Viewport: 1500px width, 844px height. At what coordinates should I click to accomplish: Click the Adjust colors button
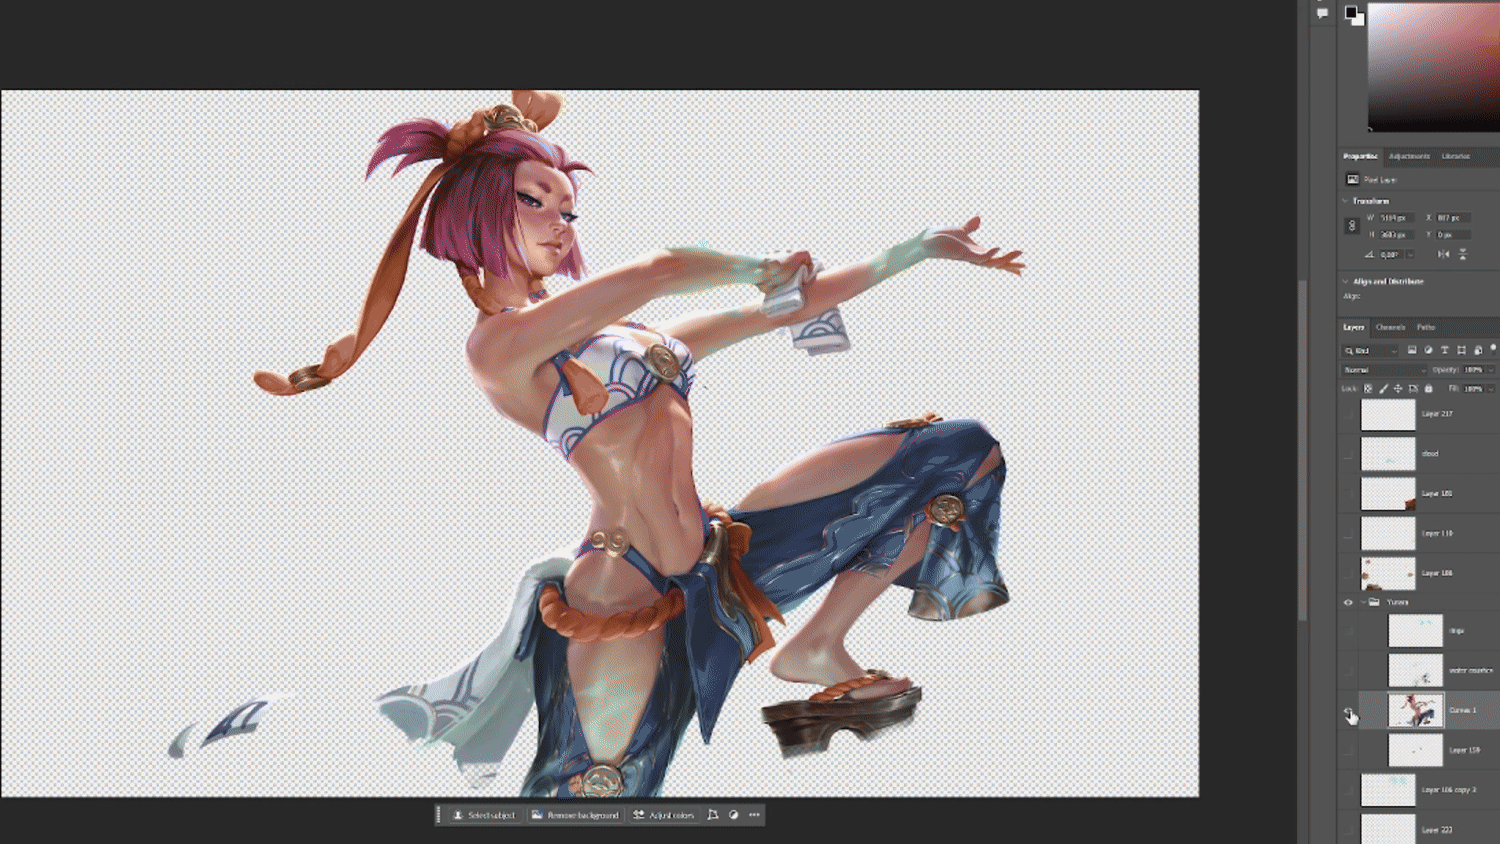(664, 815)
